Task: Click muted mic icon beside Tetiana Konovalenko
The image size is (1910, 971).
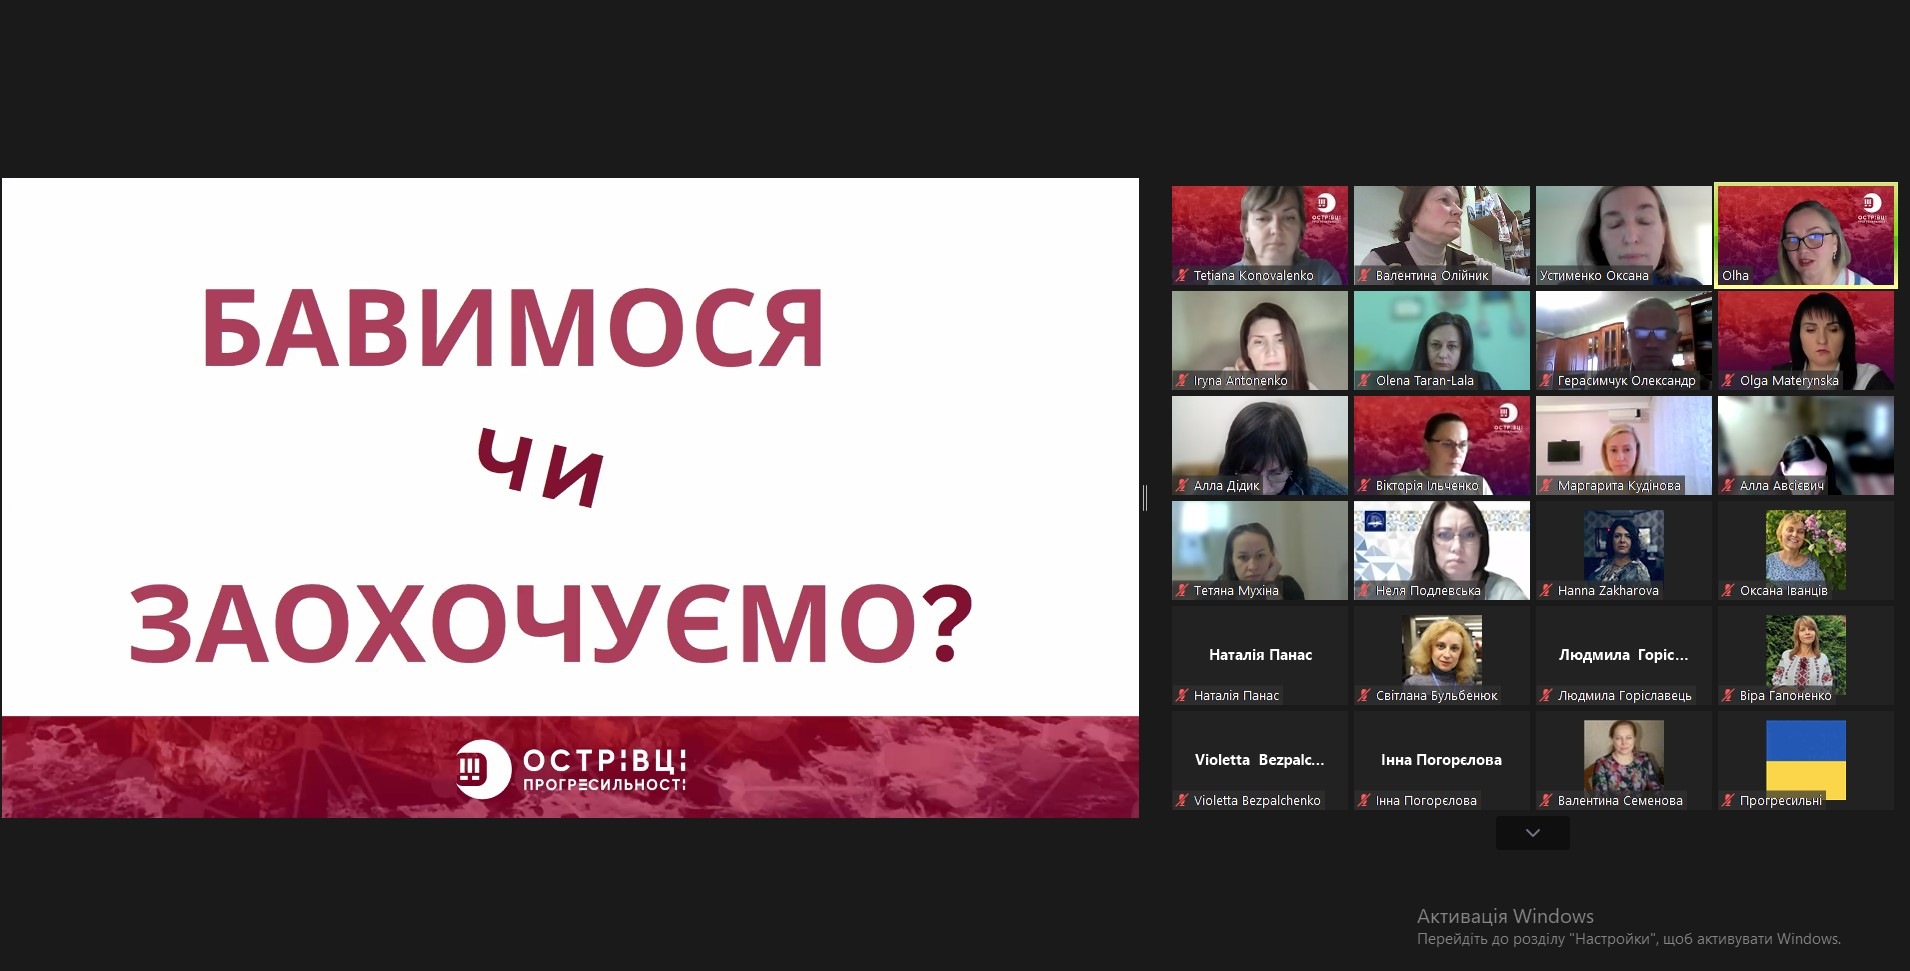Action: (x=1182, y=275)
